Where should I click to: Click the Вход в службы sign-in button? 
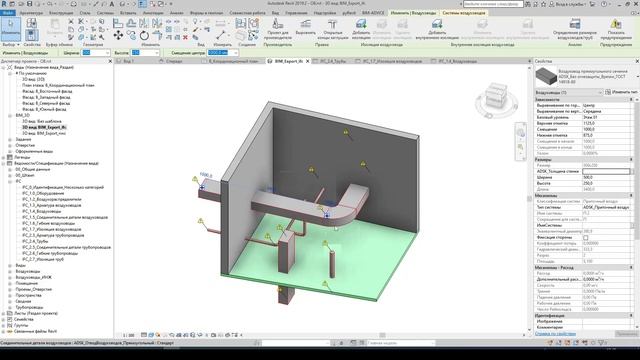pyautogui.click(x=567, y=4)
